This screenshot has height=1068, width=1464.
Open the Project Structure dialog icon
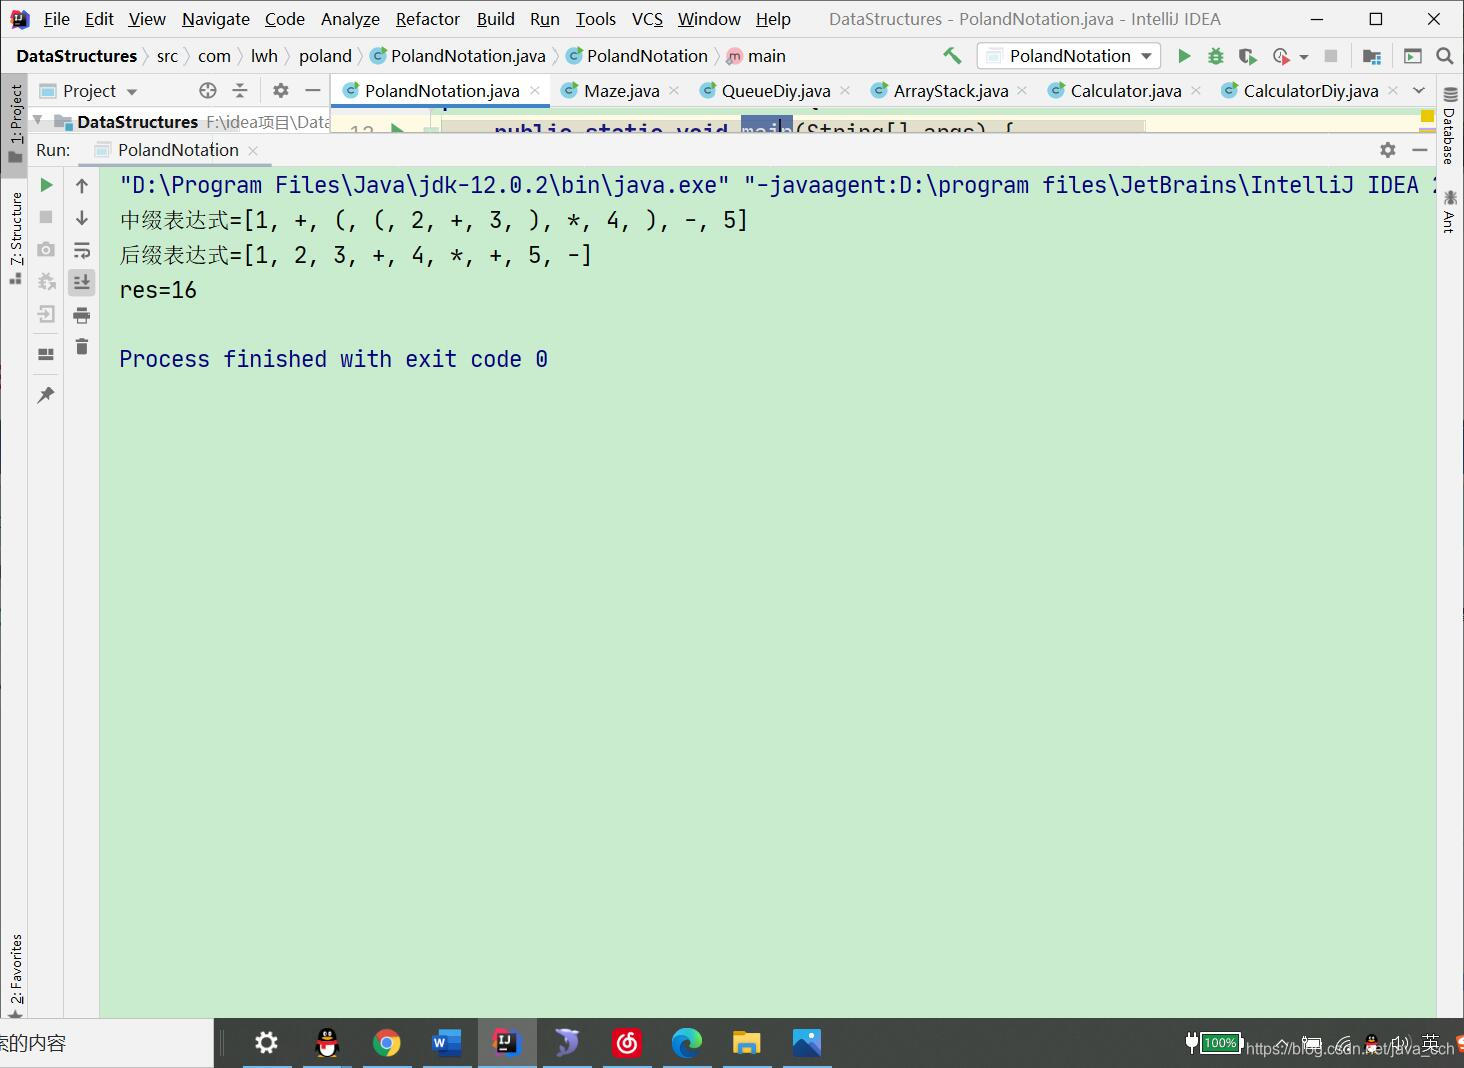coord(1371,56)
